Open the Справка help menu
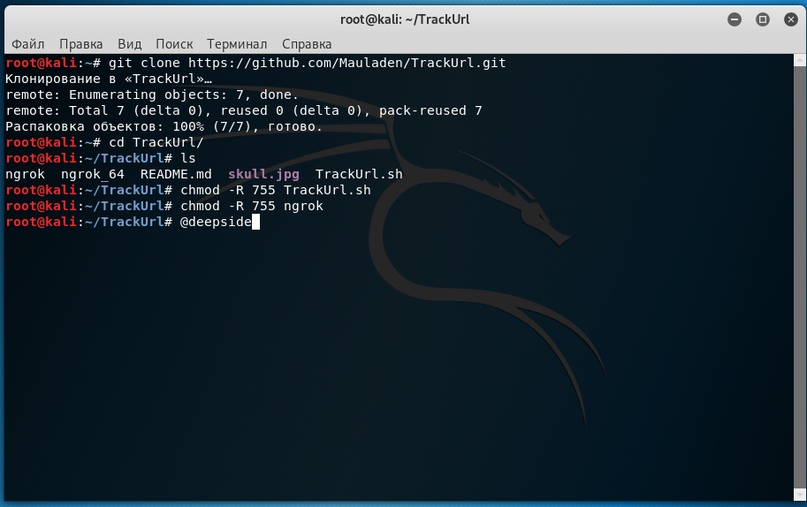Image resolution: width=807 pixels, height=507 pixels. [307, 44]
